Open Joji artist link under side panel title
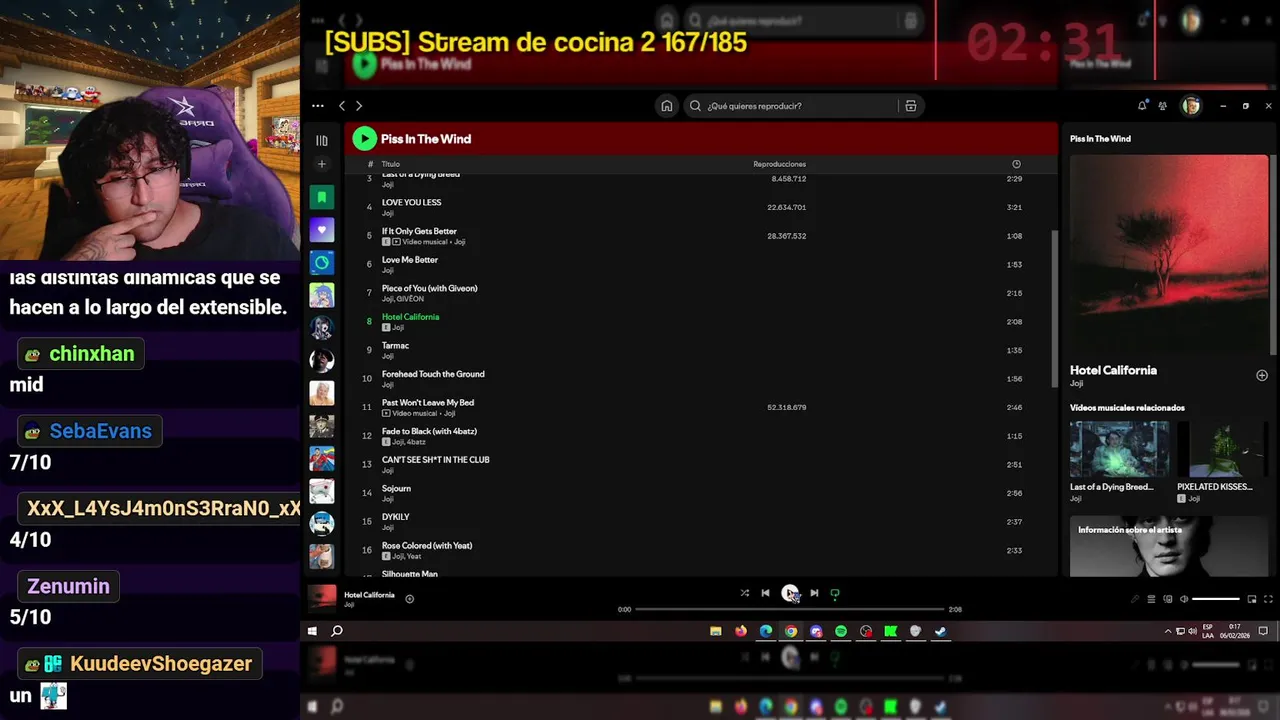 pyautogui.click(x=1076, y=383)
